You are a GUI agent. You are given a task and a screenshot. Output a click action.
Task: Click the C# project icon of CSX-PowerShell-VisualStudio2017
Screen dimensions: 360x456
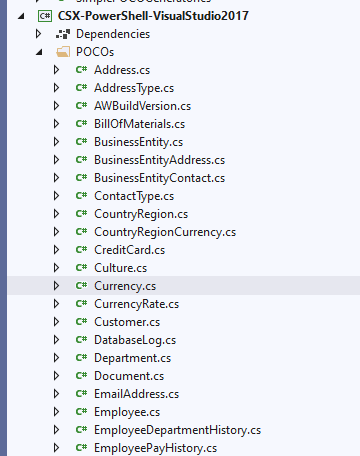click(x=45, y=16)
